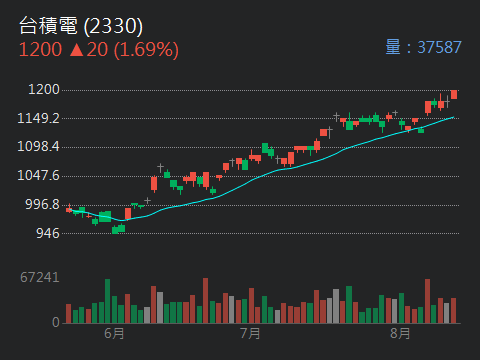Click the 6月 date axis label
Image resolution: width=480 pixels, height=360 pixels.
pos(114,334)
